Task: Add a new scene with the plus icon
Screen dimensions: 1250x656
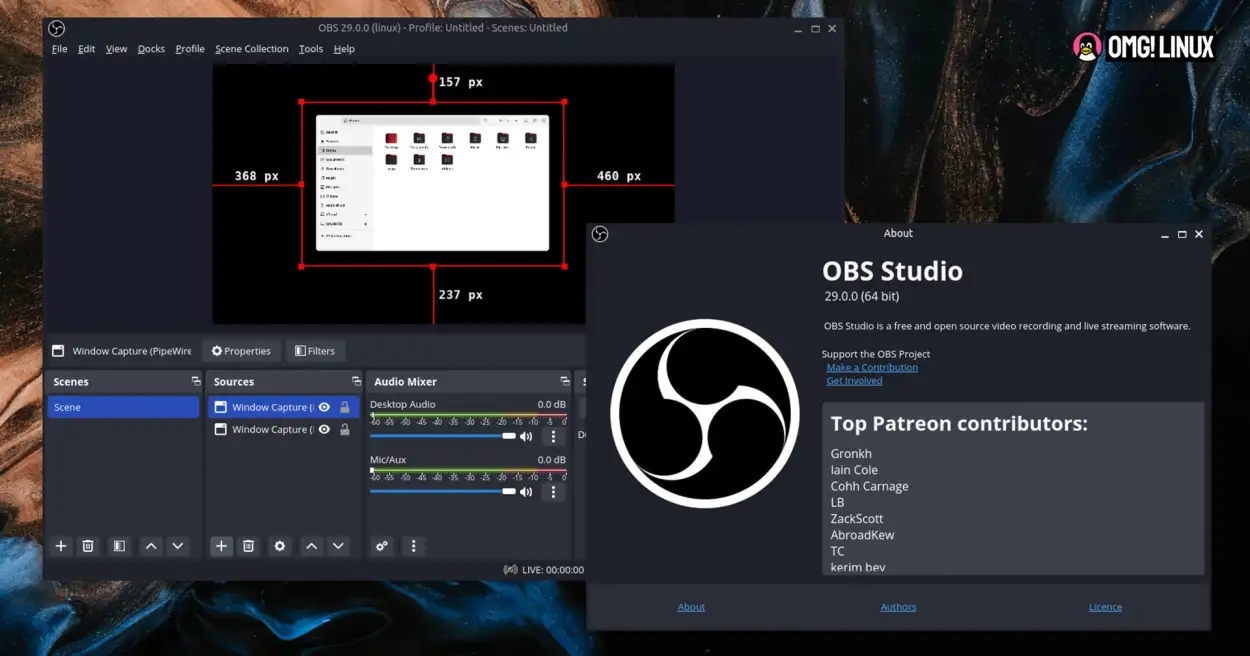Action: tap(60, 546)
